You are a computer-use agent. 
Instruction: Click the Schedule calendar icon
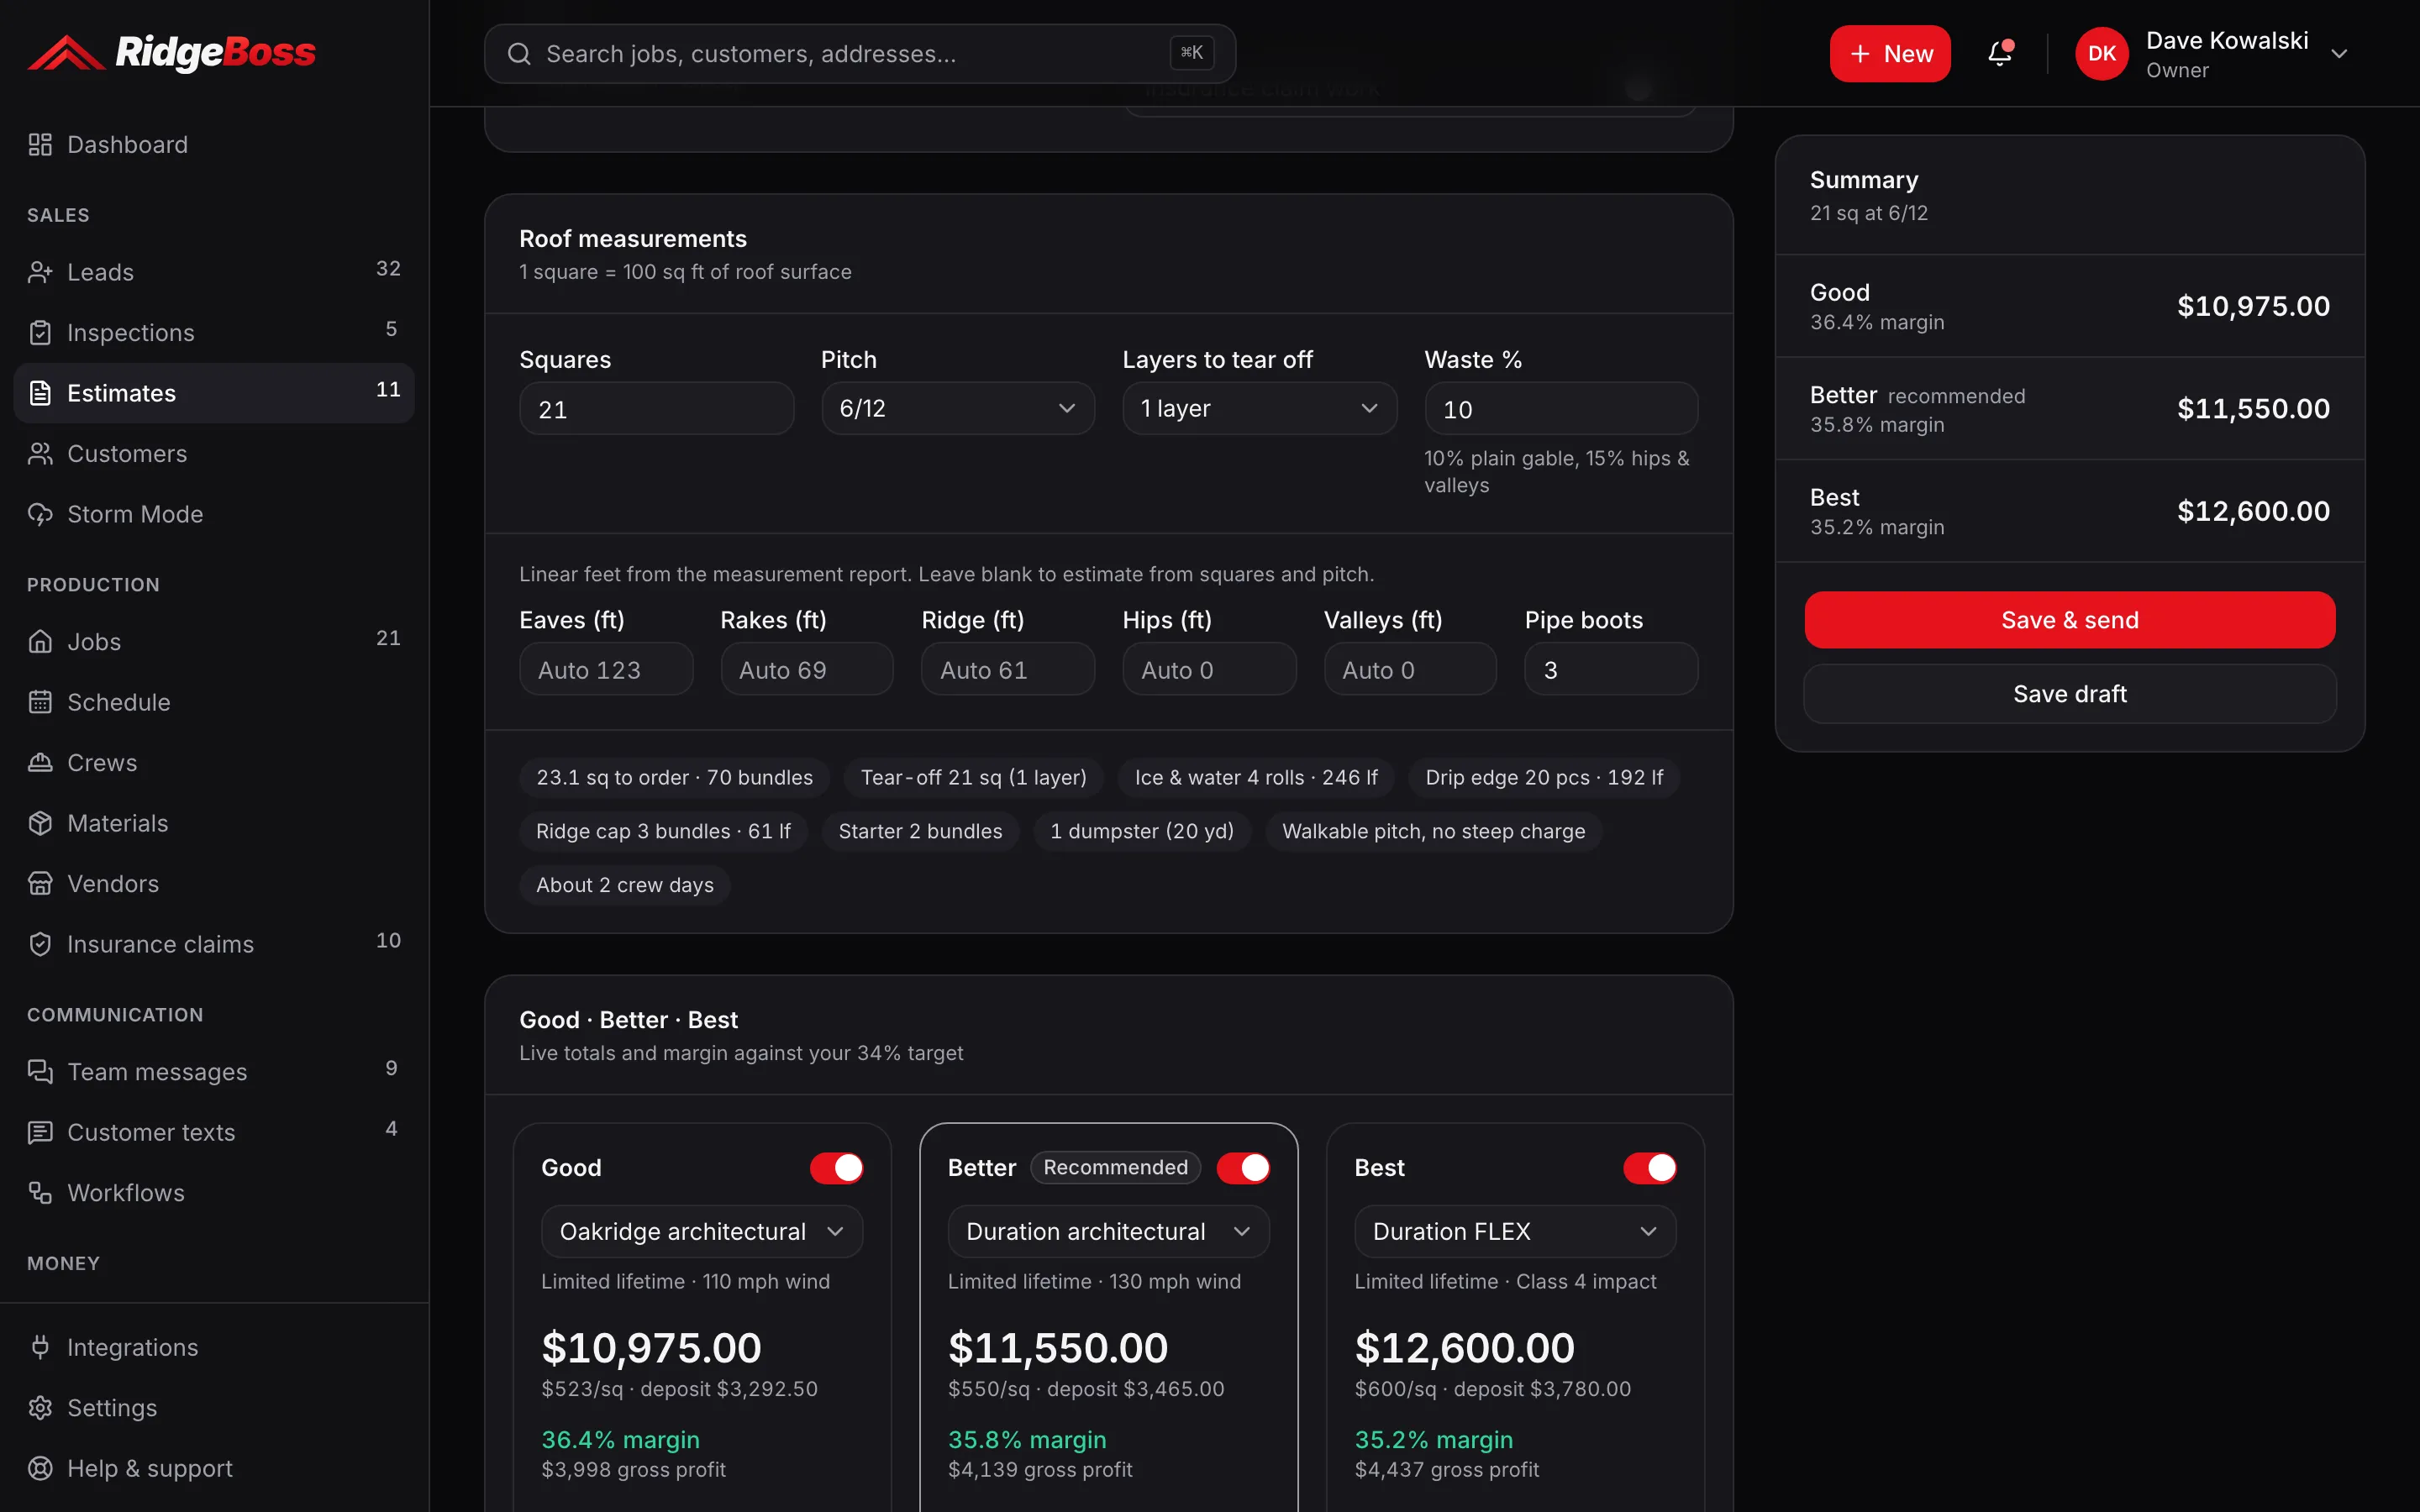pyautogui.click(x=40, y=702)
